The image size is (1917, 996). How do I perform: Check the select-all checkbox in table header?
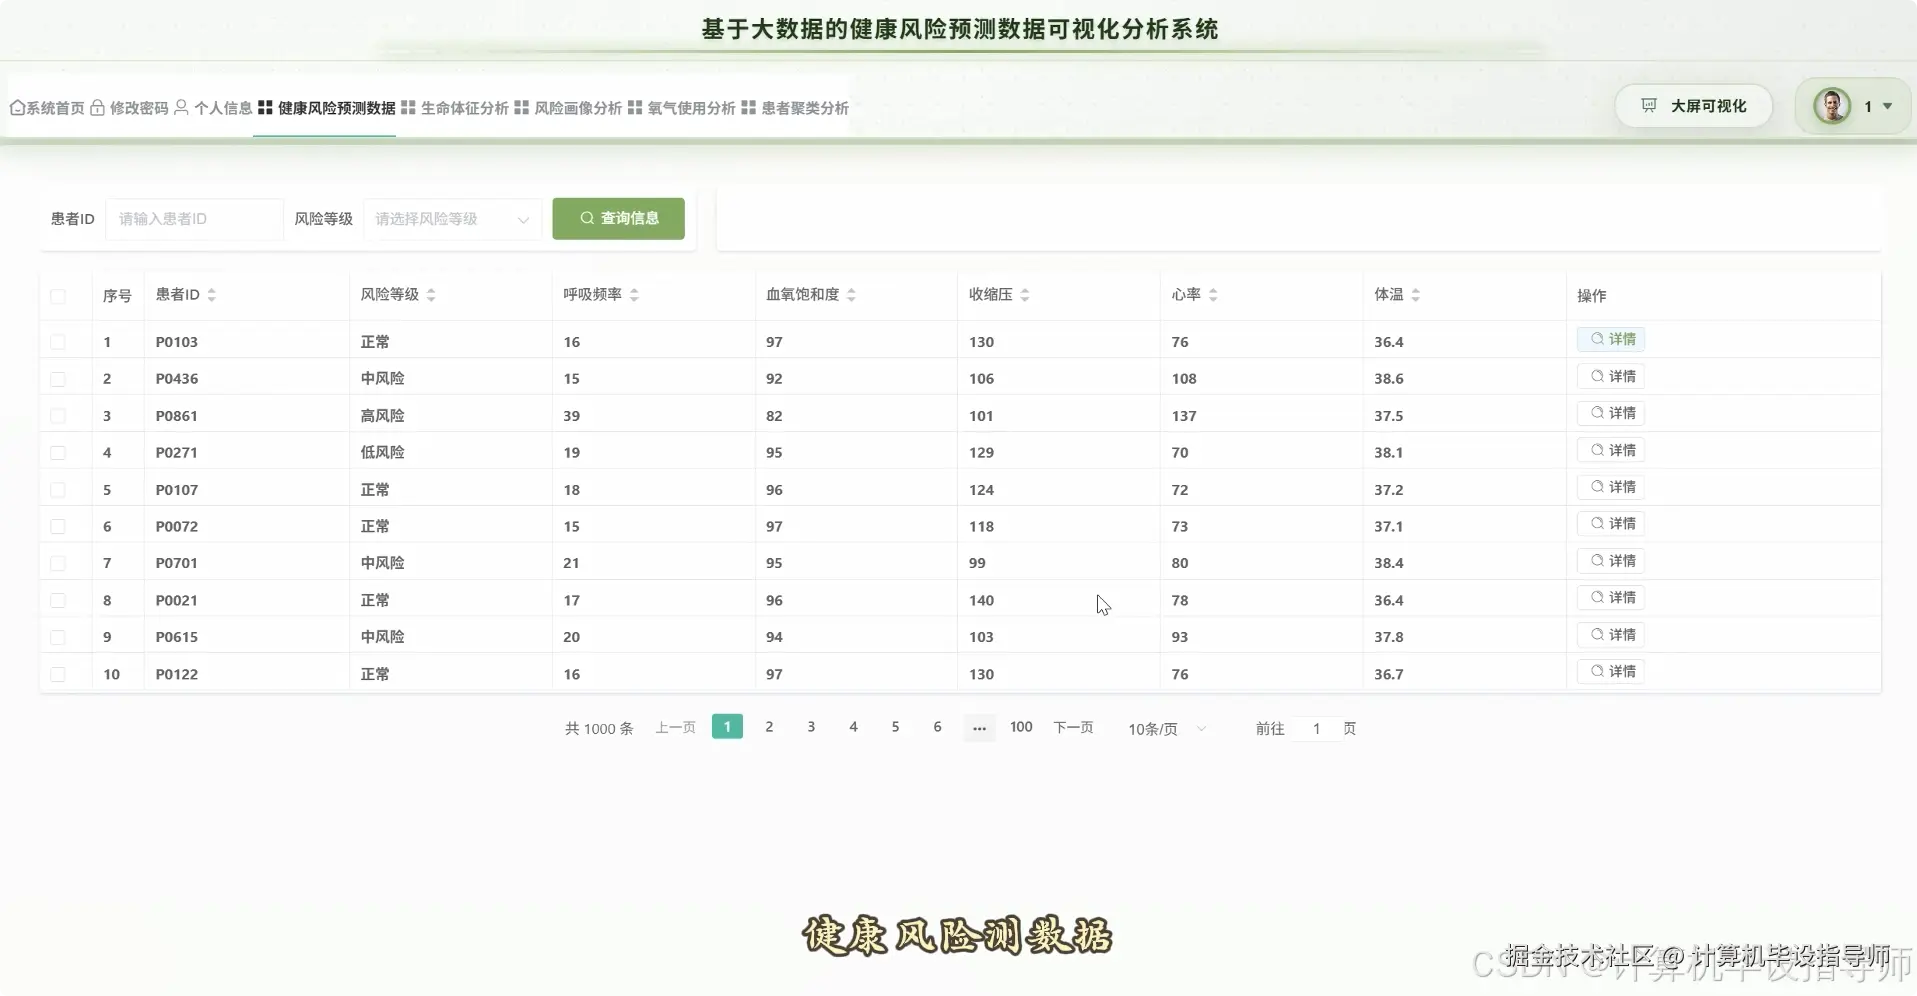(58, 296)
